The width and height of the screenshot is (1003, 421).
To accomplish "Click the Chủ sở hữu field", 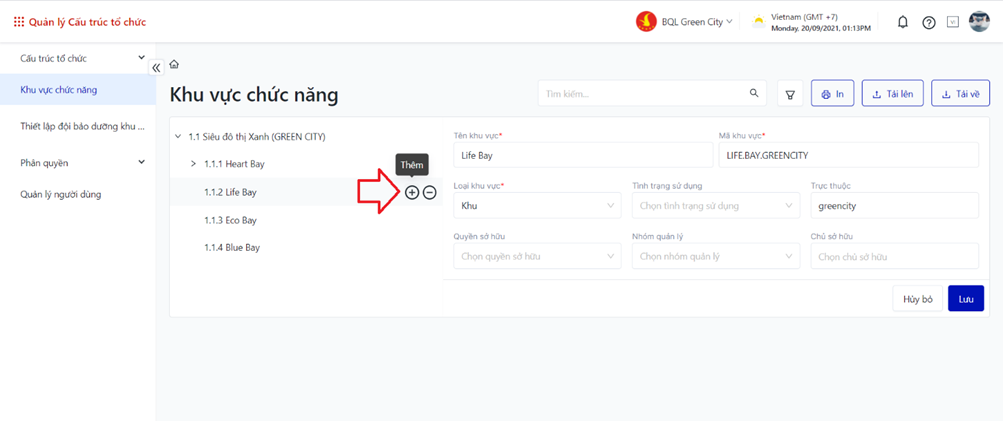I will tap(894, 256).
